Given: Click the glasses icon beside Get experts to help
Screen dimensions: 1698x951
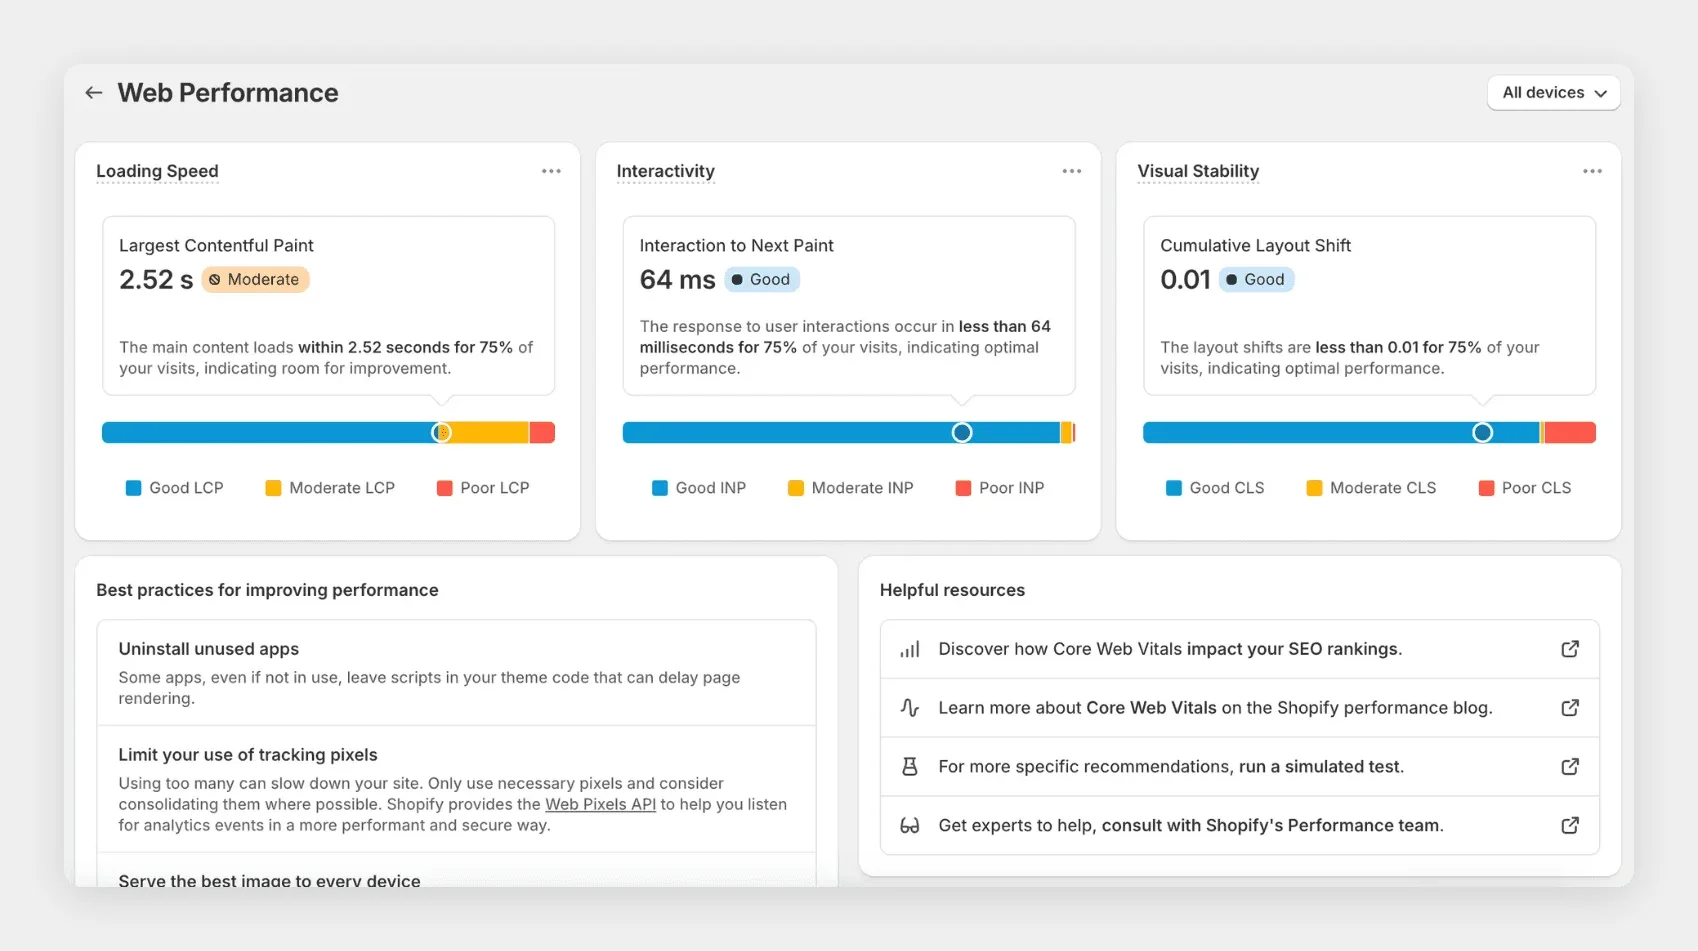Looking at the screenshot, I should click(x=910, y=826).
